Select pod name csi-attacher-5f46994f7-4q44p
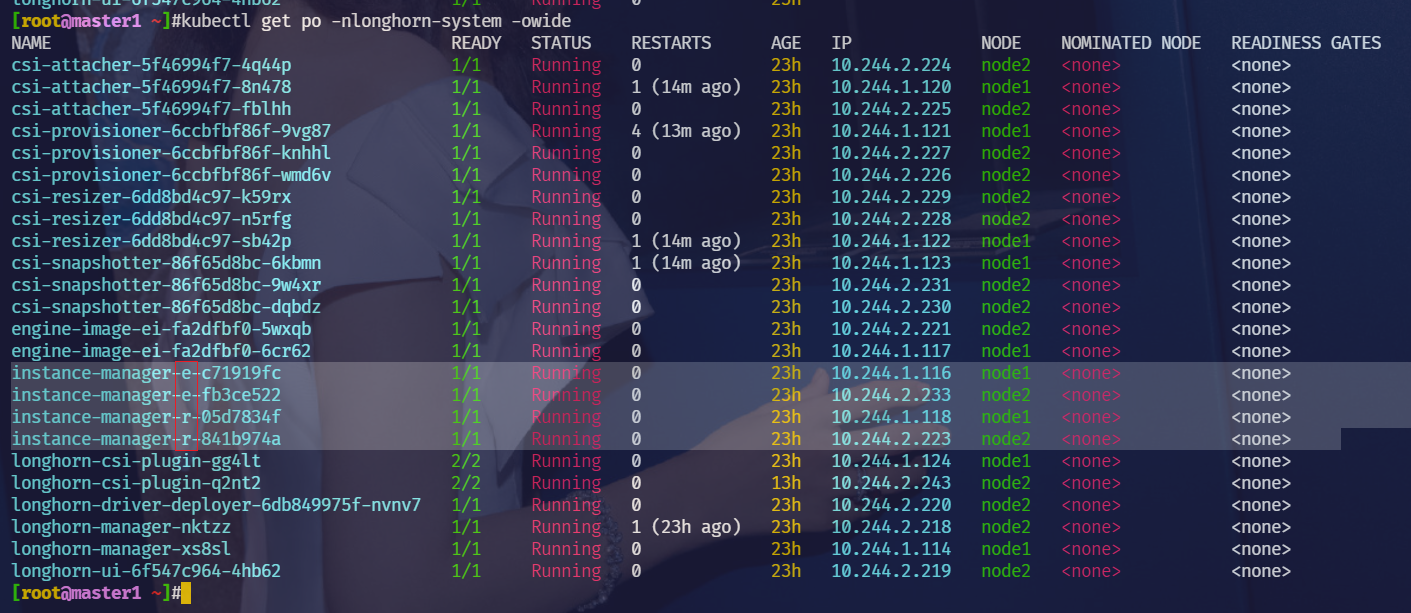Viewport: 1411px width, 613px height. 151,65
